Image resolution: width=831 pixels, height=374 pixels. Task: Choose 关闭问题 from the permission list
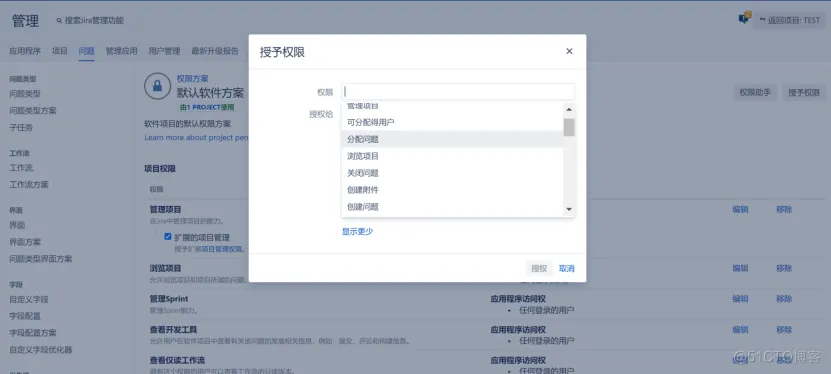point(452,173)
